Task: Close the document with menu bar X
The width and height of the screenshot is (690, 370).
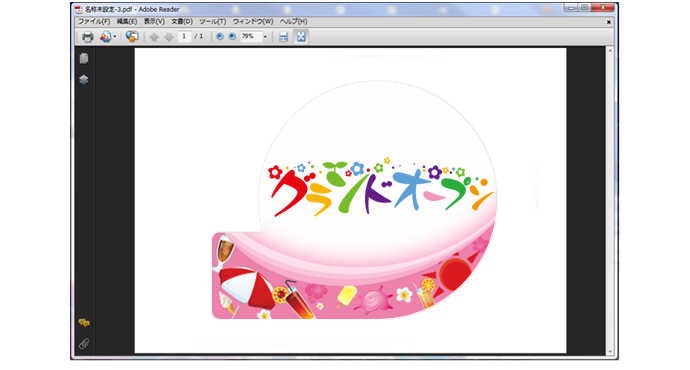Action: 609,22
